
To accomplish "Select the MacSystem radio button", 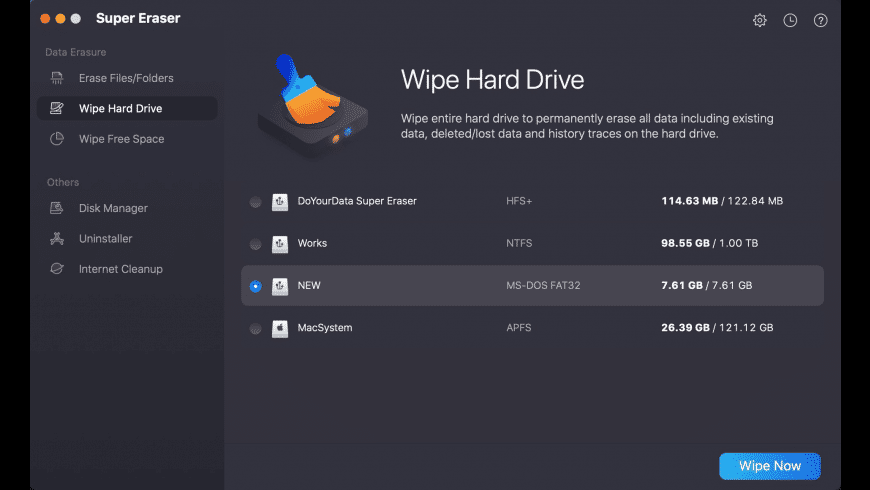I will pos(255,329).
